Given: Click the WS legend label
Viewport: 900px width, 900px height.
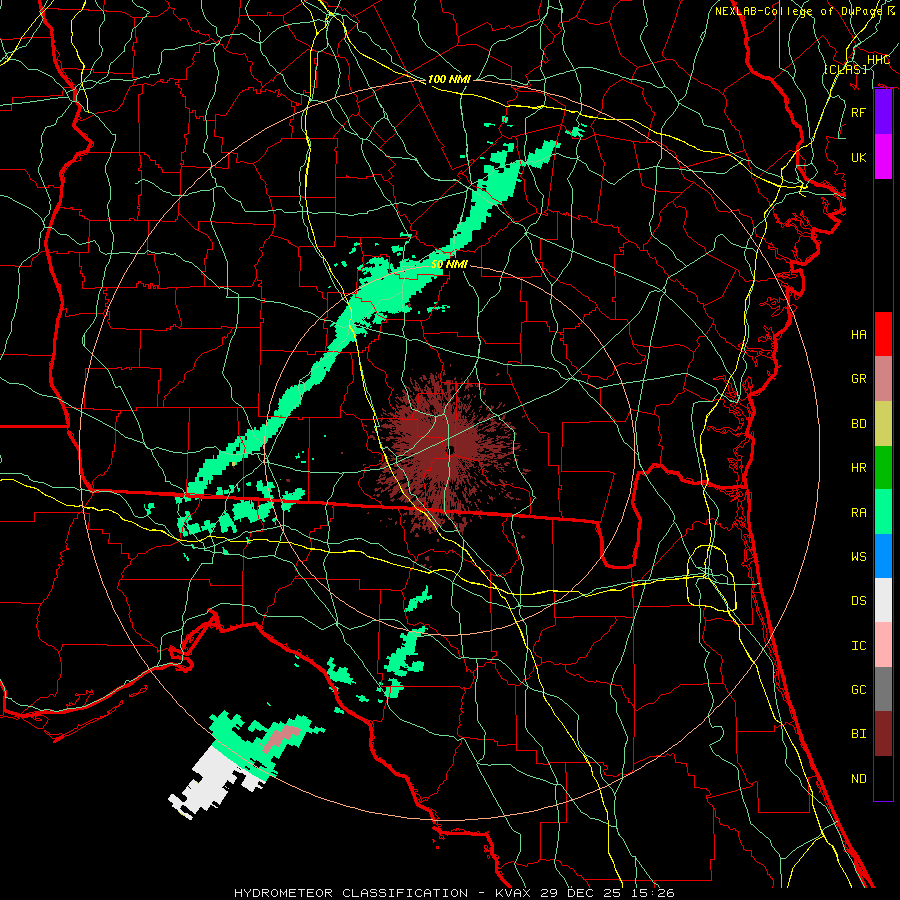Looking at the screenshot, I should (858, 556).
